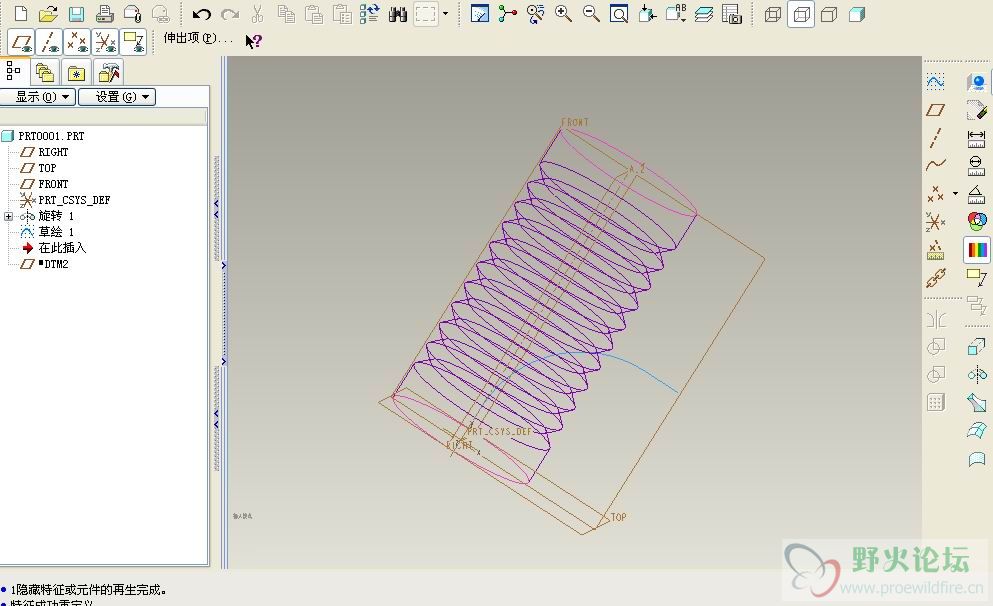Open the 设置(G) dropdown

pyautogui.click(x=117, y=97)
